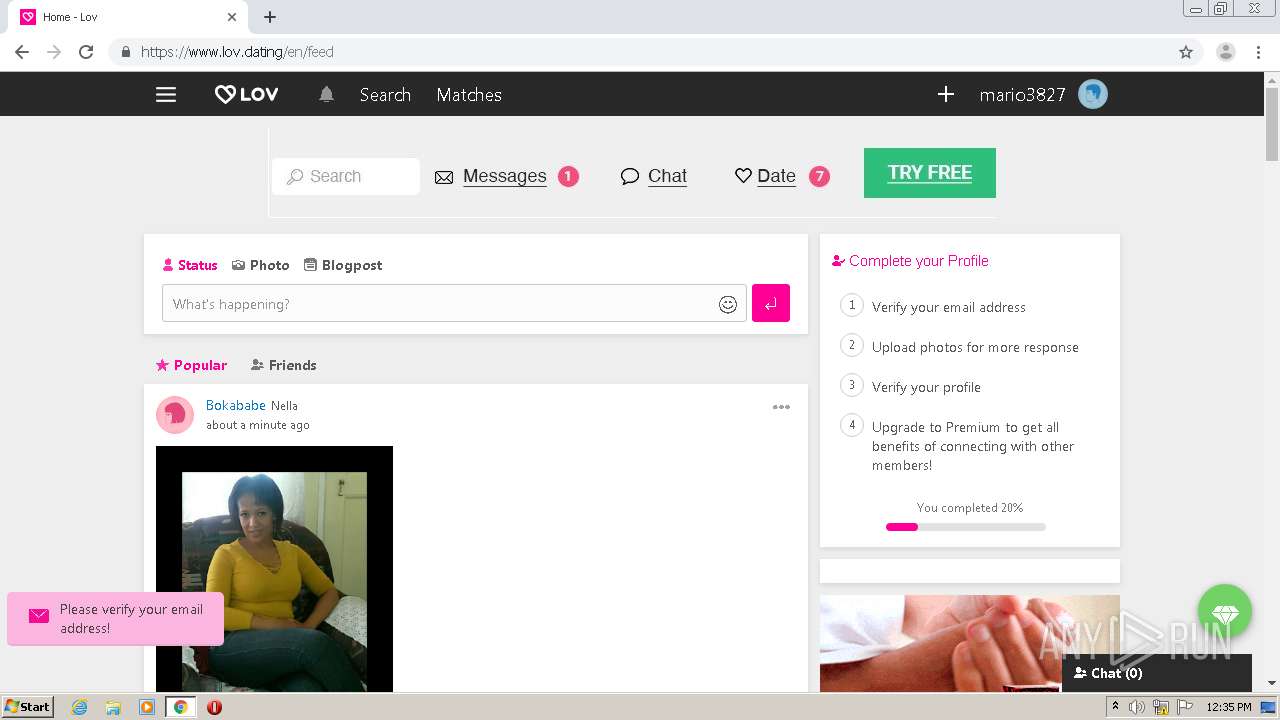Click the verify email notification

click(115, 619)
